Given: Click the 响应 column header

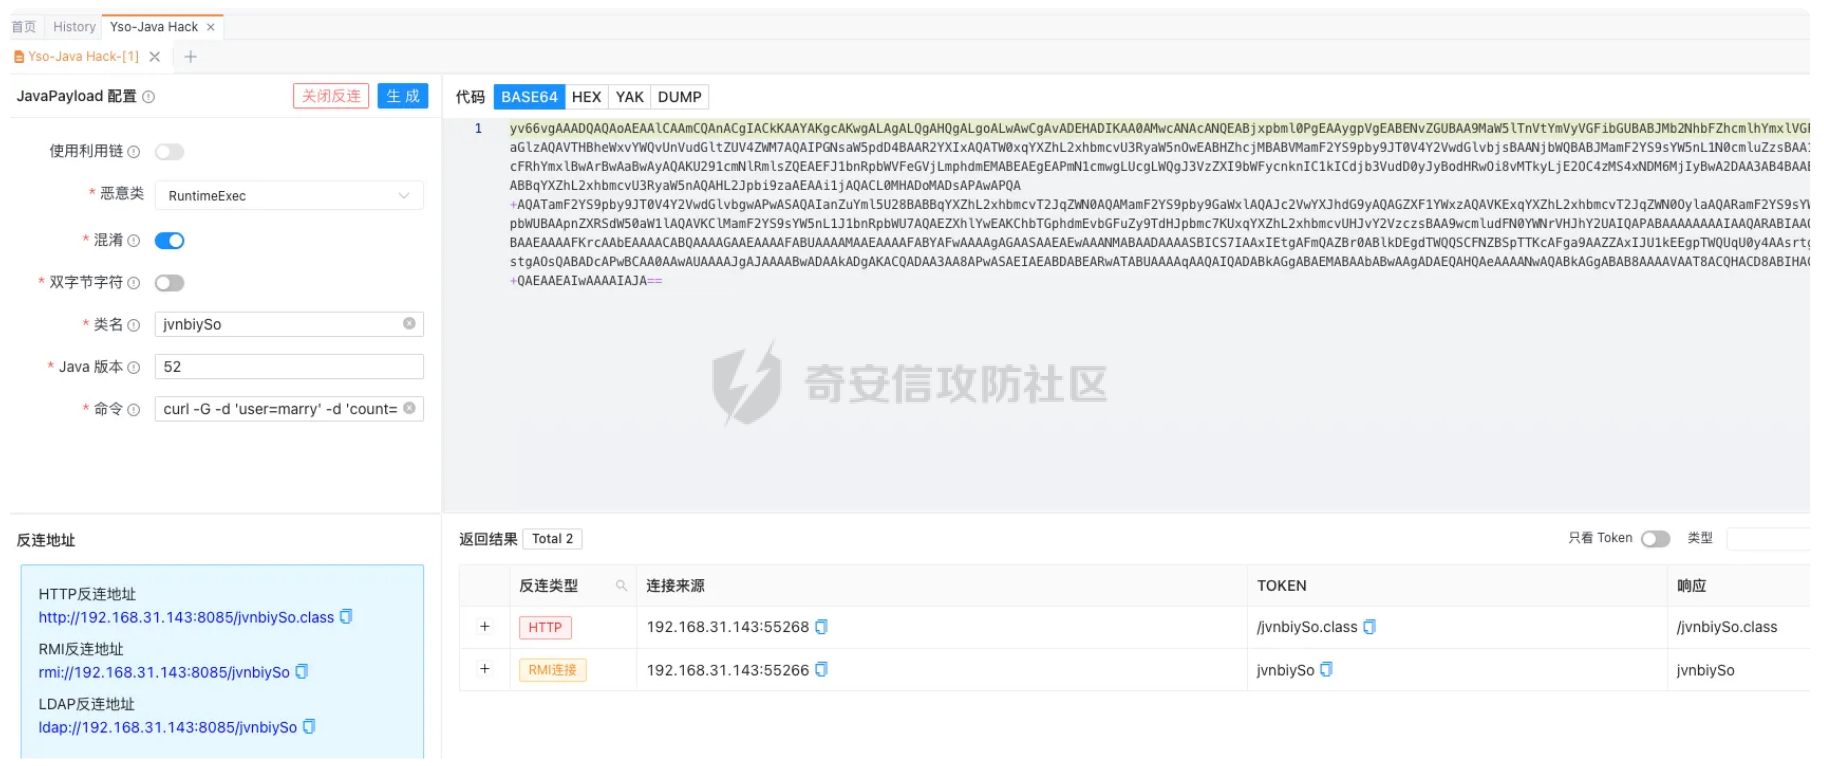Looking at the screenshot, I should tap(1692, 586).
